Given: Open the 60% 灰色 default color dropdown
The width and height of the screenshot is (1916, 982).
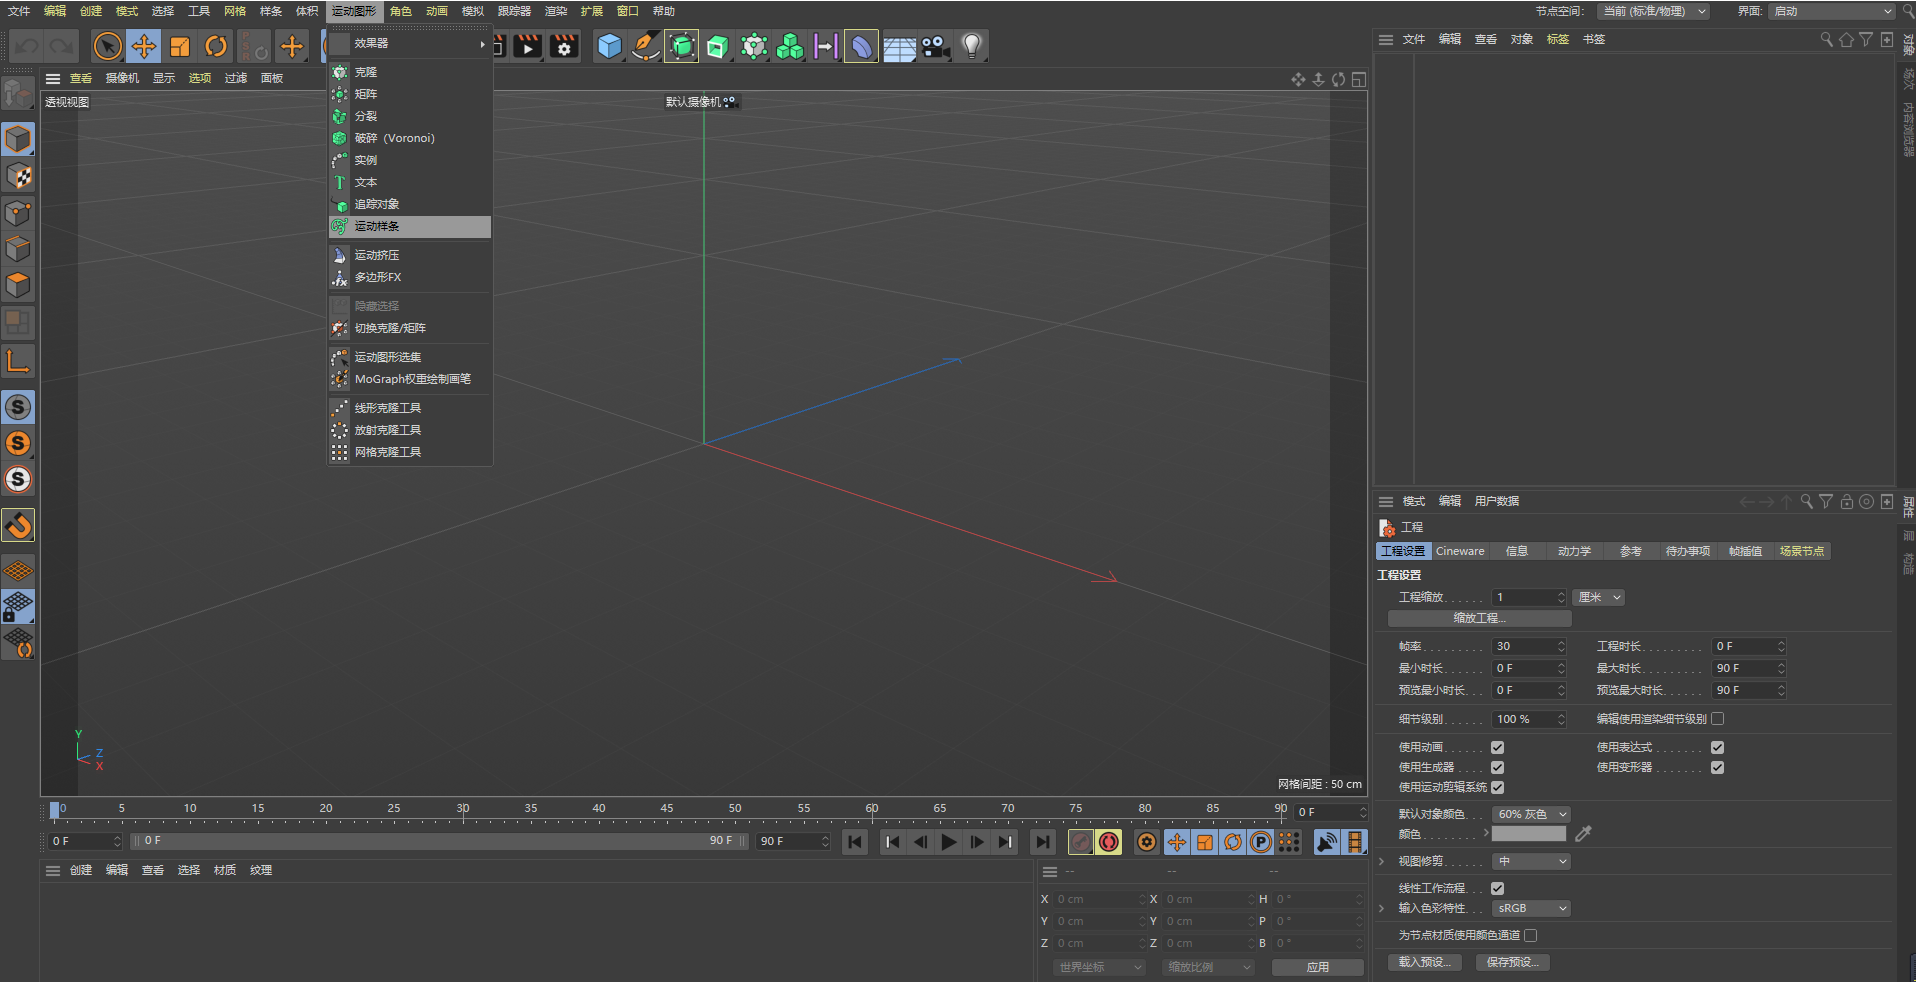Looking at the screenshot, I should point(1531,814).
